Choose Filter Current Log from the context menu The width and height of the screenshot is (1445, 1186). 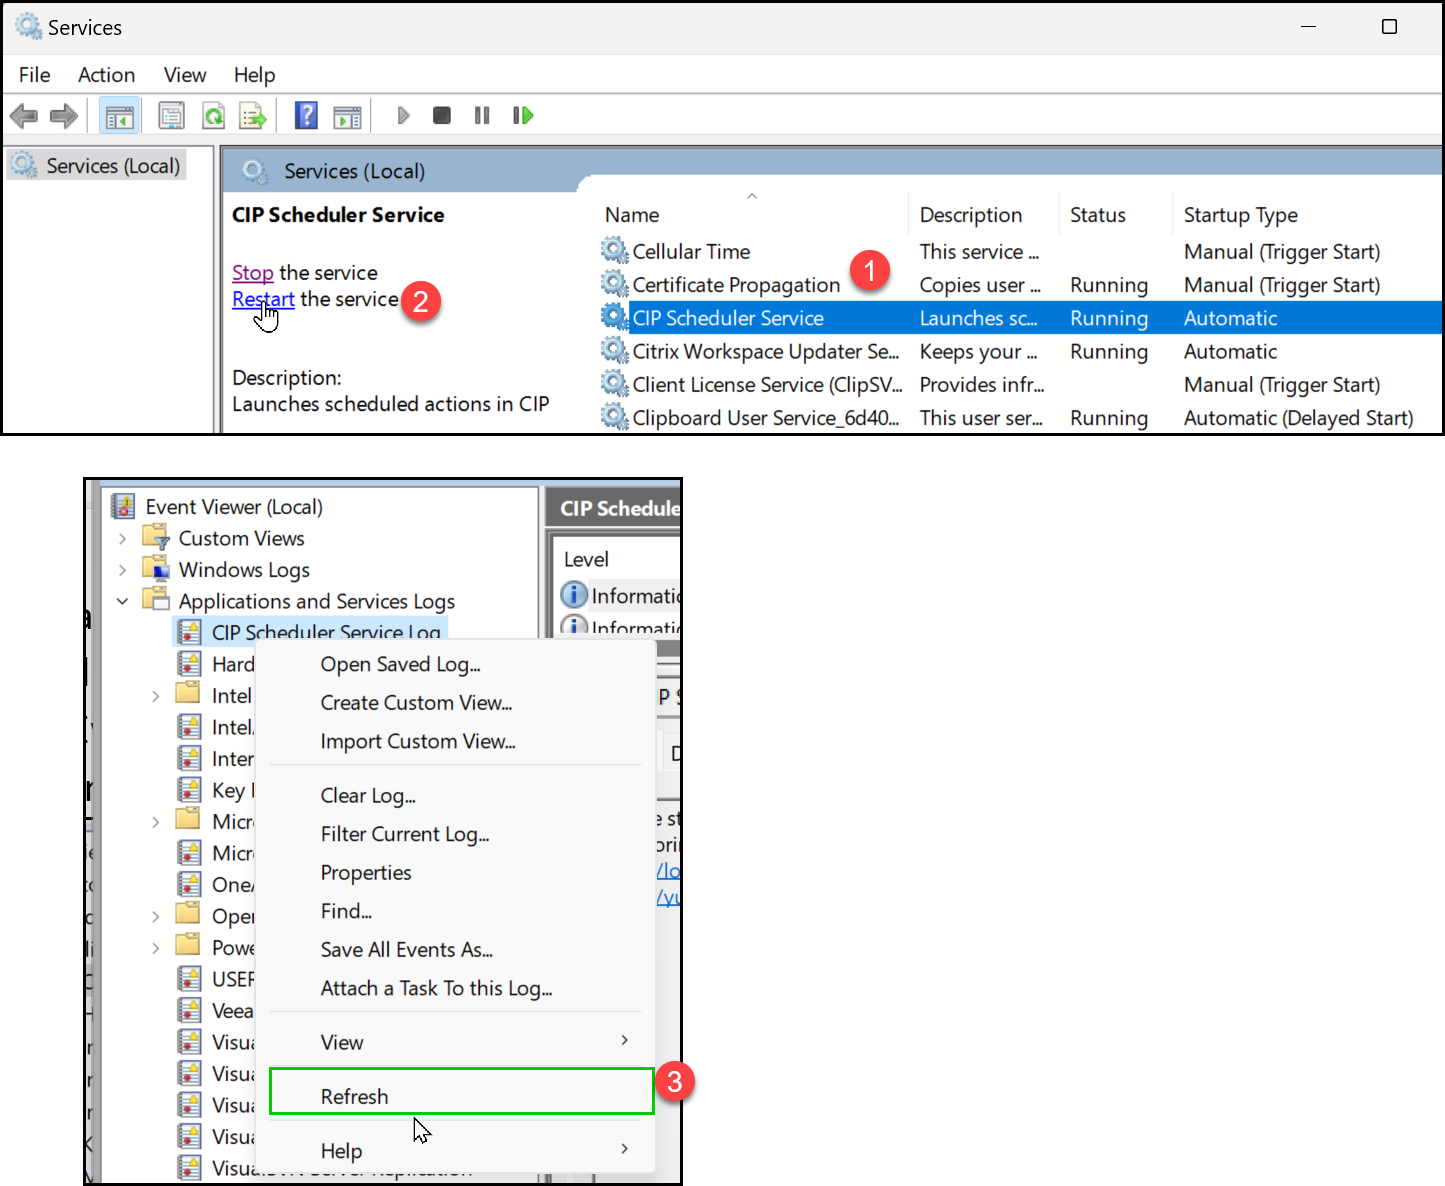coord(404,834)
